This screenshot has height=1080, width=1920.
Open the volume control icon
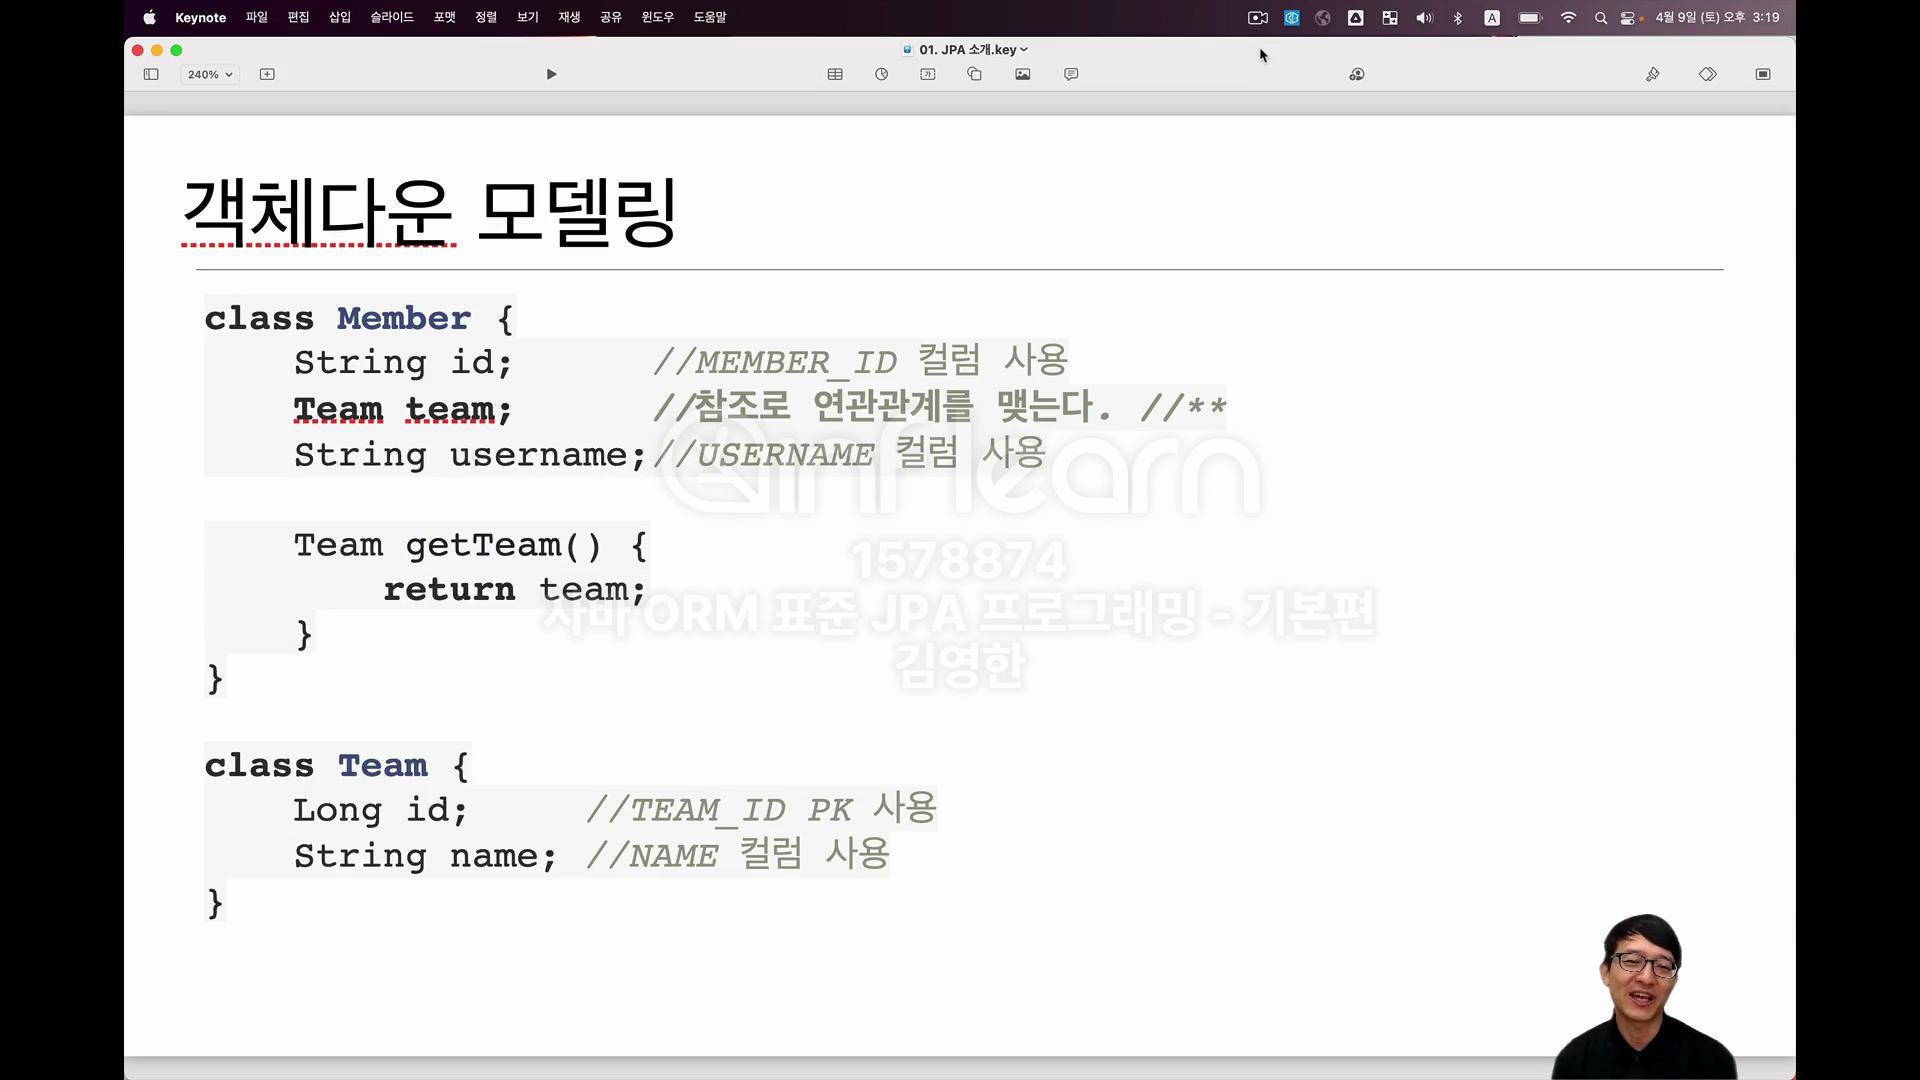click(x=1424, y=17)
